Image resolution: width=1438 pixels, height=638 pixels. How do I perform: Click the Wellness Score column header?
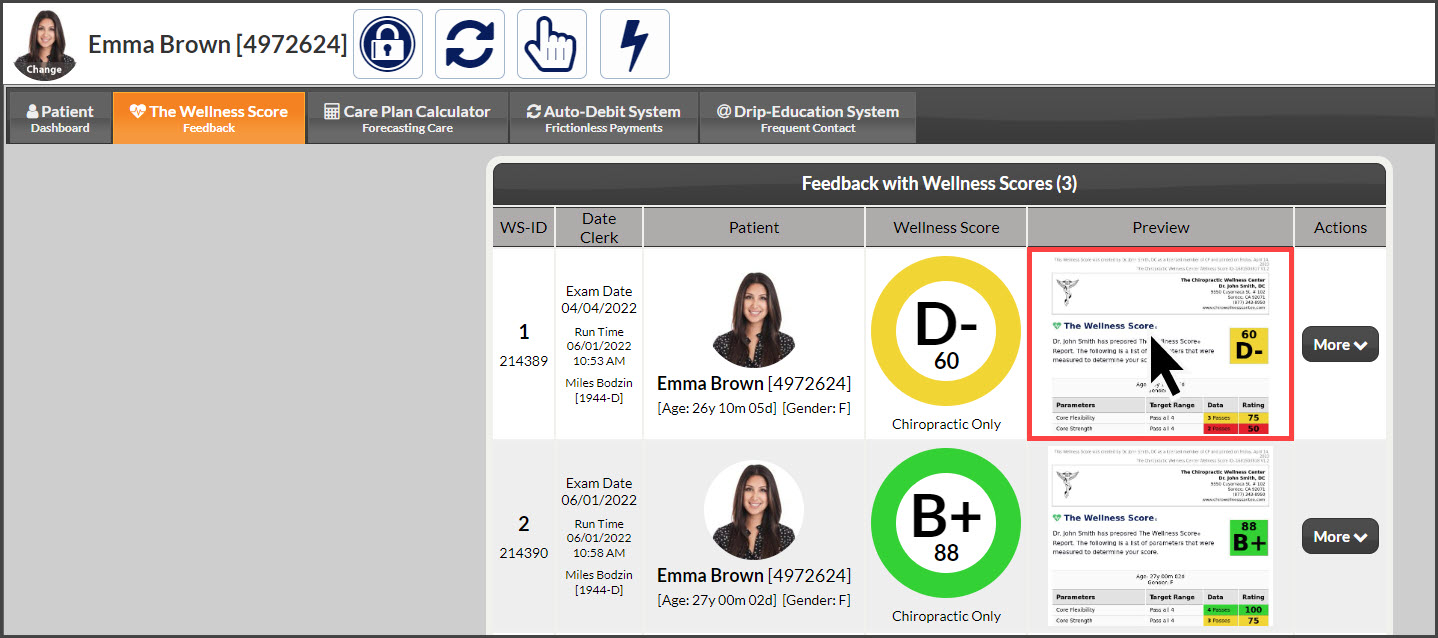(x=946, y=227)
